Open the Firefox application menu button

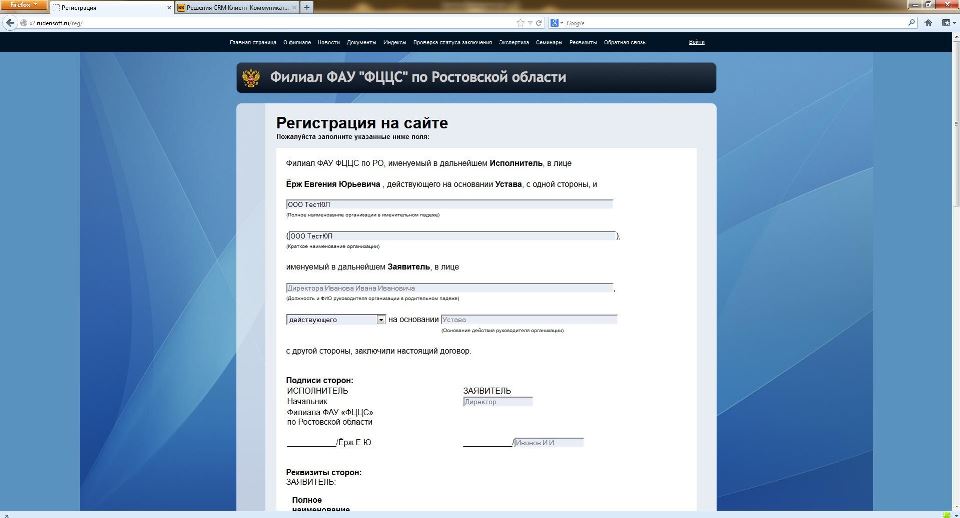pyautogui.click(x=23, y=5)
